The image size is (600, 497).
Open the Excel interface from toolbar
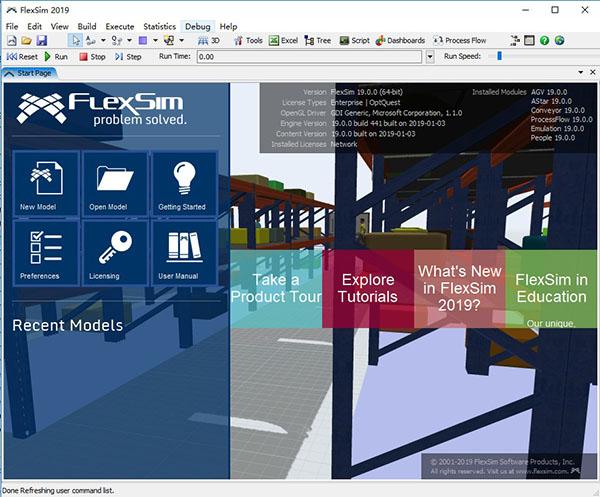coord(283,41)
